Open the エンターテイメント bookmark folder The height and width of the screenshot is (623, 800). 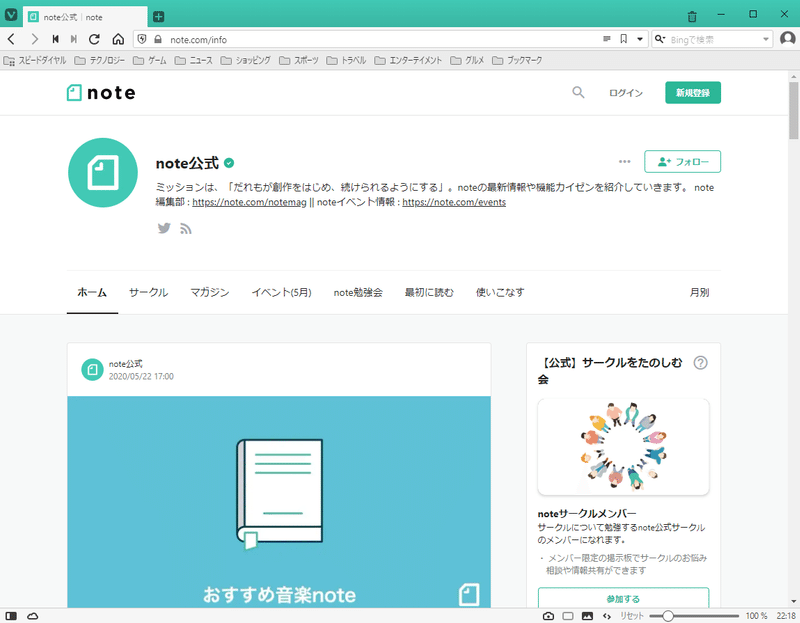coord(408,60)
